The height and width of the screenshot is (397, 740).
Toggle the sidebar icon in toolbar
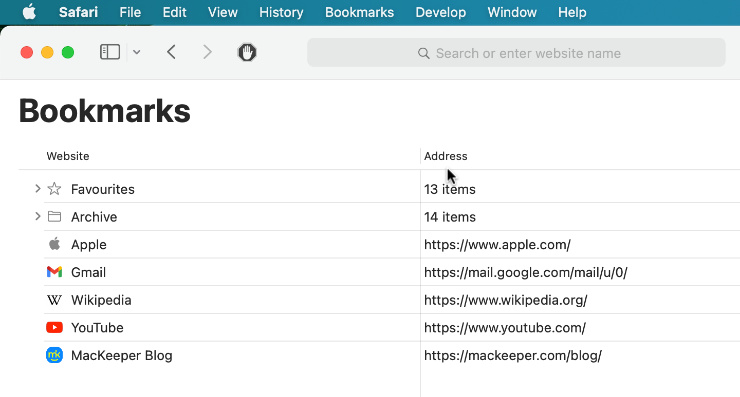(110, 52)
